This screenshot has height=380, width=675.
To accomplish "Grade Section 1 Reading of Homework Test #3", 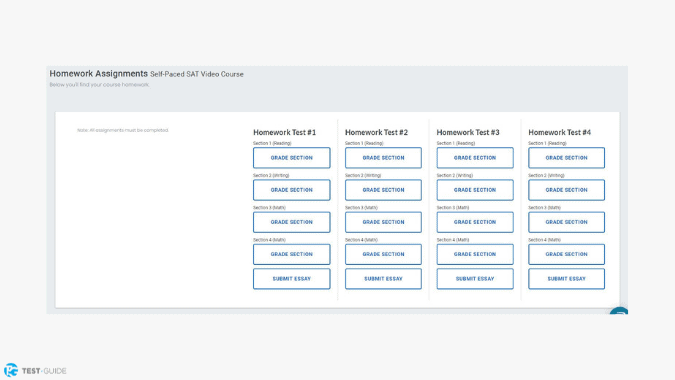I will coord(475,158).
